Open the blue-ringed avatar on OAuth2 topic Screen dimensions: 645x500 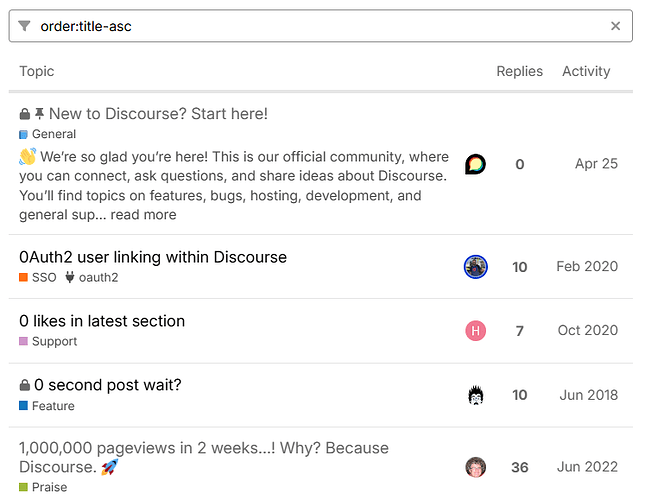tap(476, 267)
